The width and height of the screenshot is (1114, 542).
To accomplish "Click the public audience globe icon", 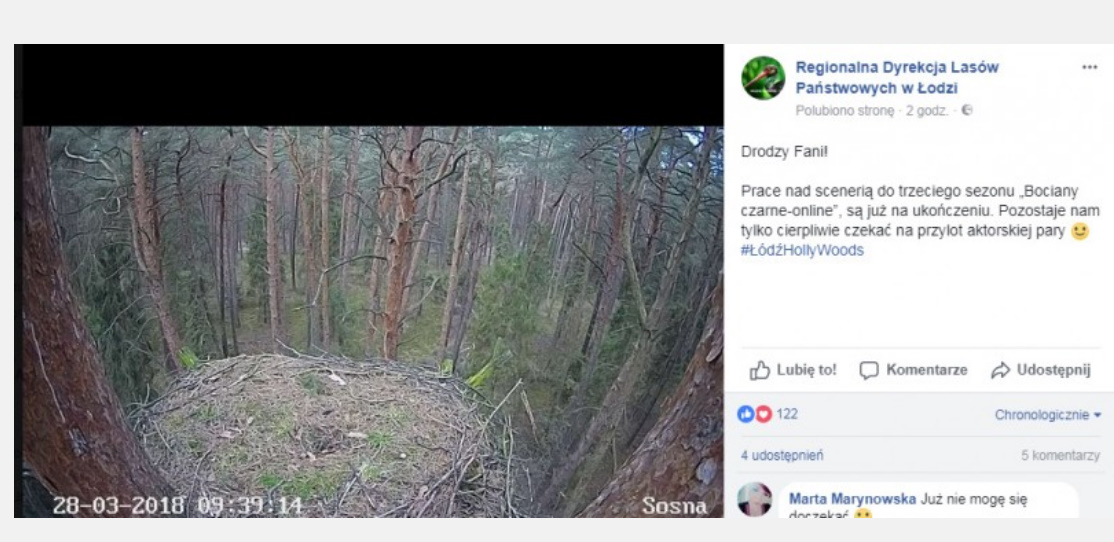I will click(967, 110).
